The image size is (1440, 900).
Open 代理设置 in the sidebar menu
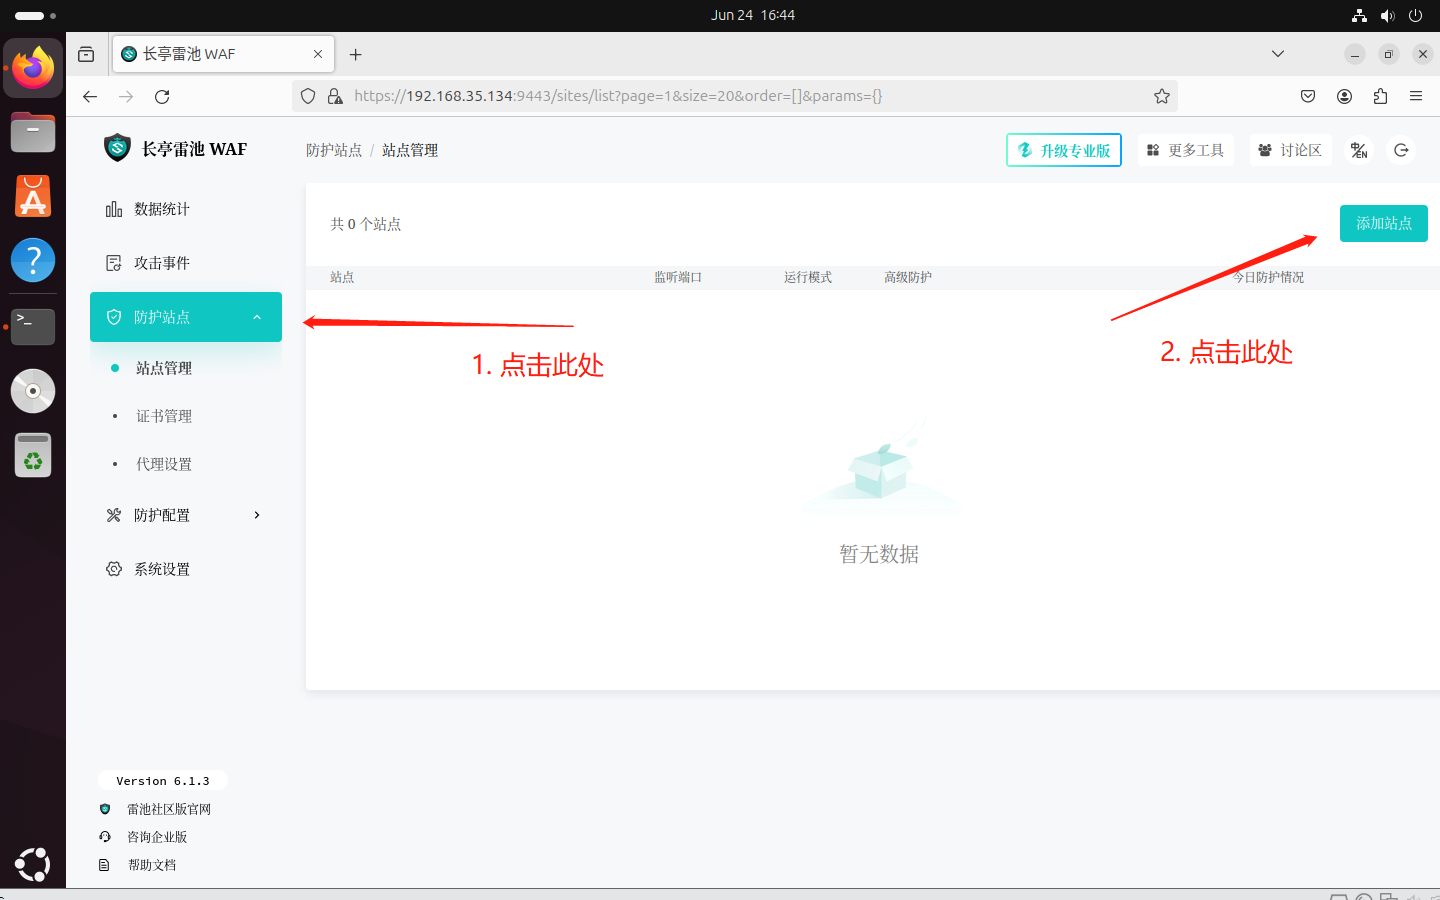coord(163,463)
